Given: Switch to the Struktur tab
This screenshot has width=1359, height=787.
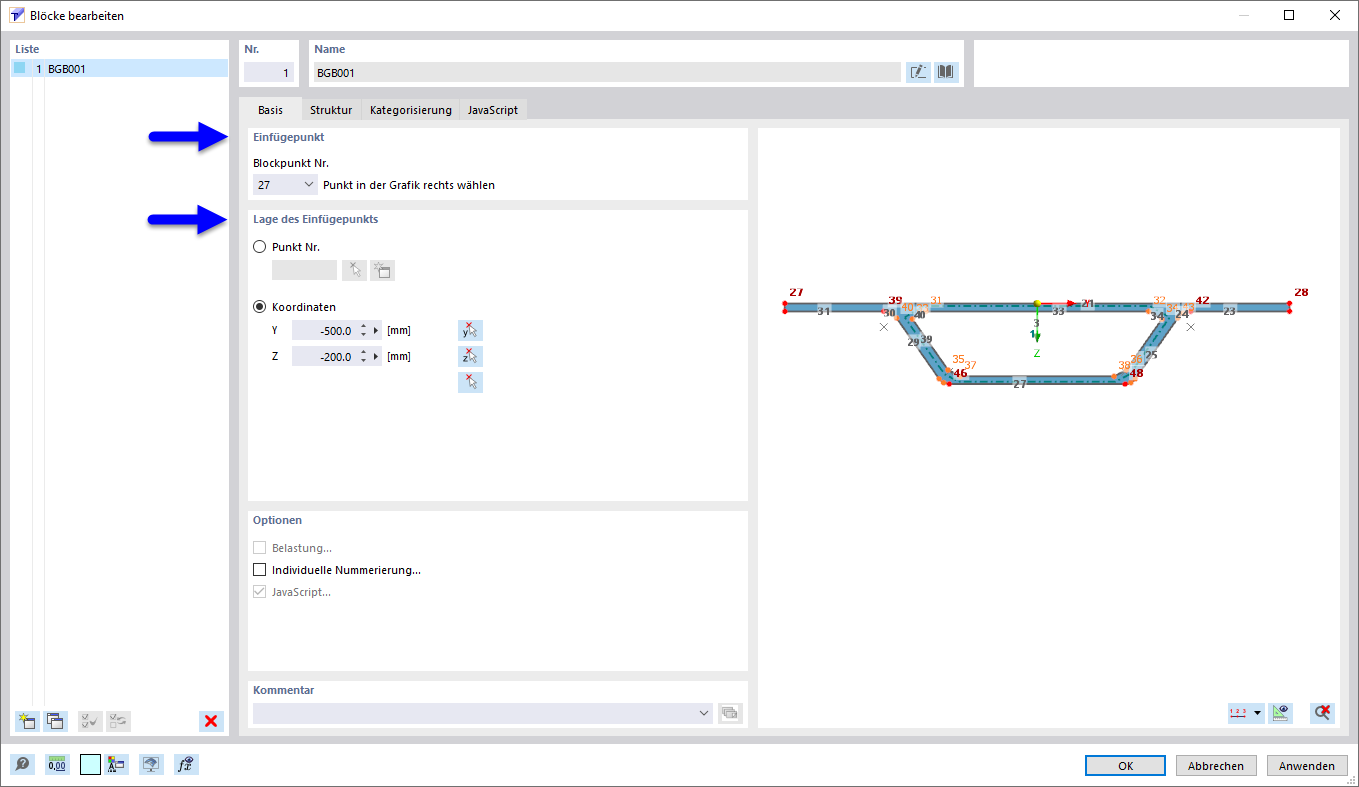Looking at the screenshot, I should [331, 109].
